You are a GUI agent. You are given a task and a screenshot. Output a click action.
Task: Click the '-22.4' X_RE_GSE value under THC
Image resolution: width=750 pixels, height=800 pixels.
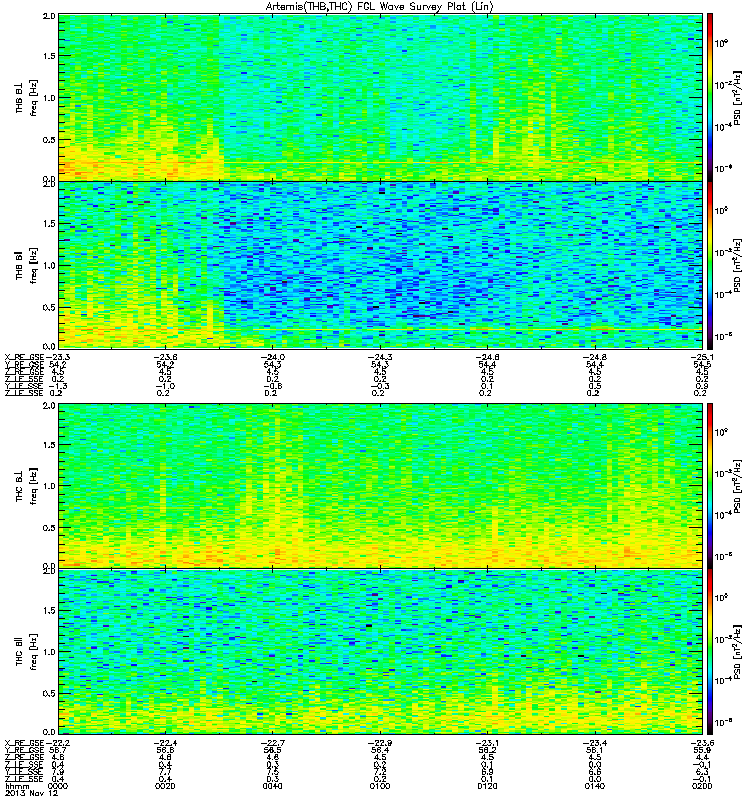tap(165, 743)
